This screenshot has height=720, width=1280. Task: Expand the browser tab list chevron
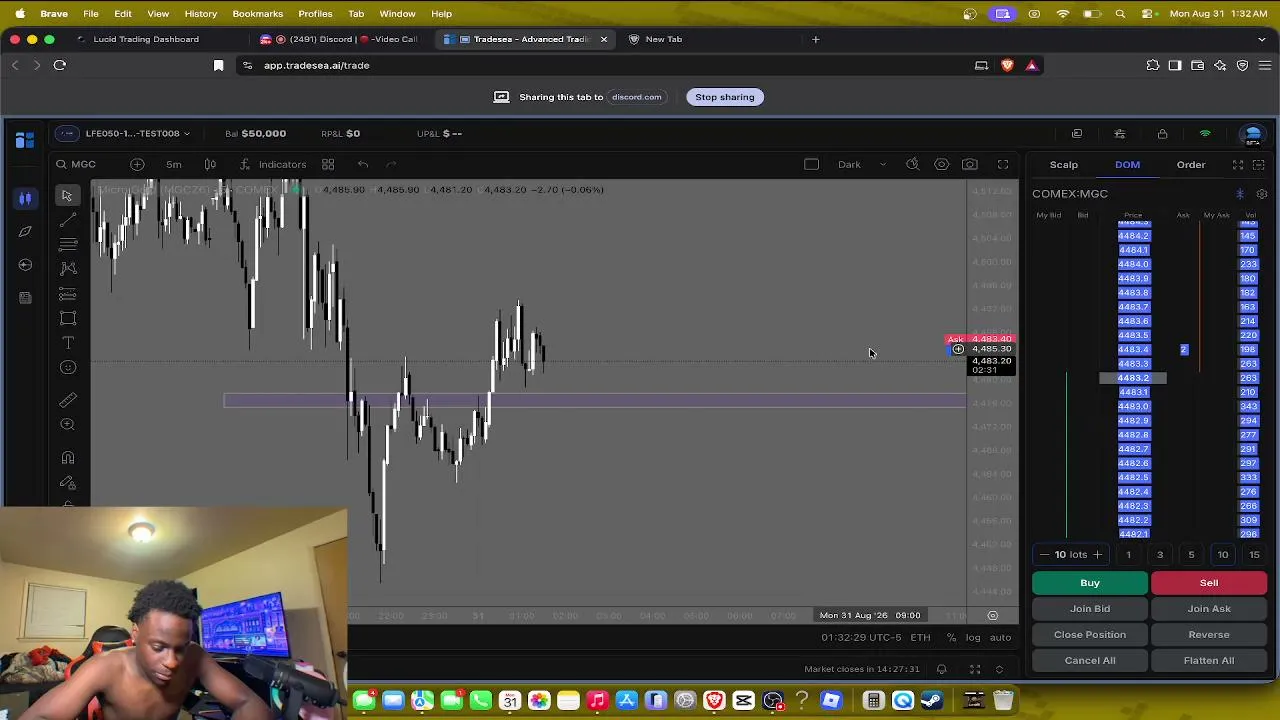click(1262, 39)
